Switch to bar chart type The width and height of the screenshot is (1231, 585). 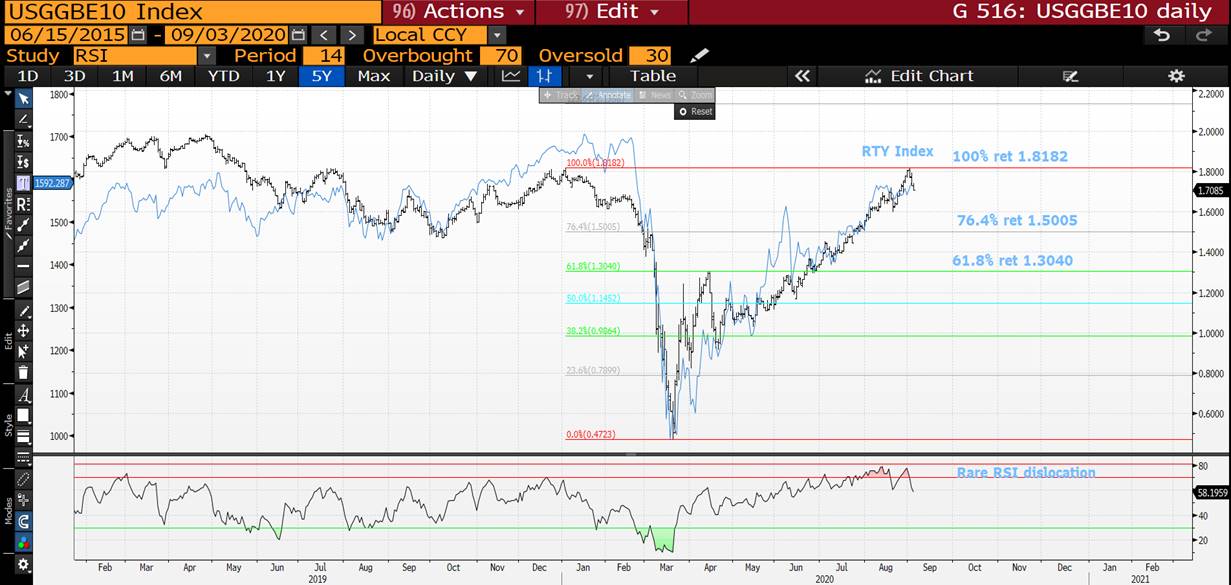544,76
